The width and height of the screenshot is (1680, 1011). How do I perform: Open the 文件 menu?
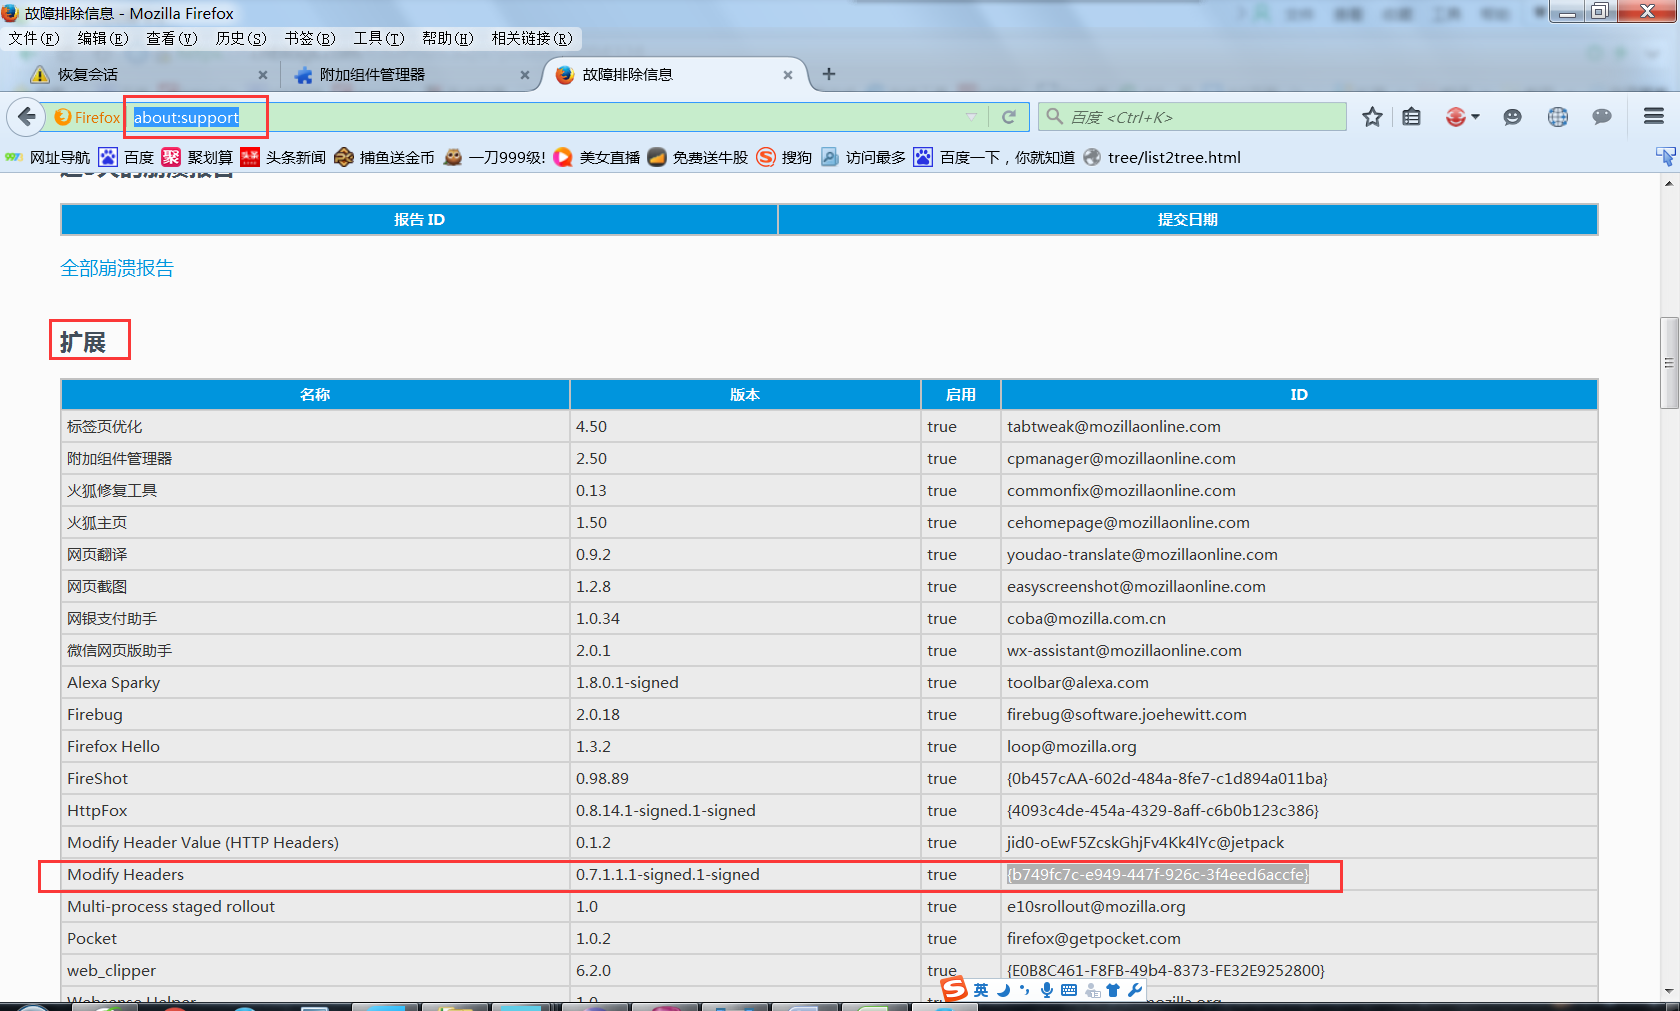[x=34, y=38]
